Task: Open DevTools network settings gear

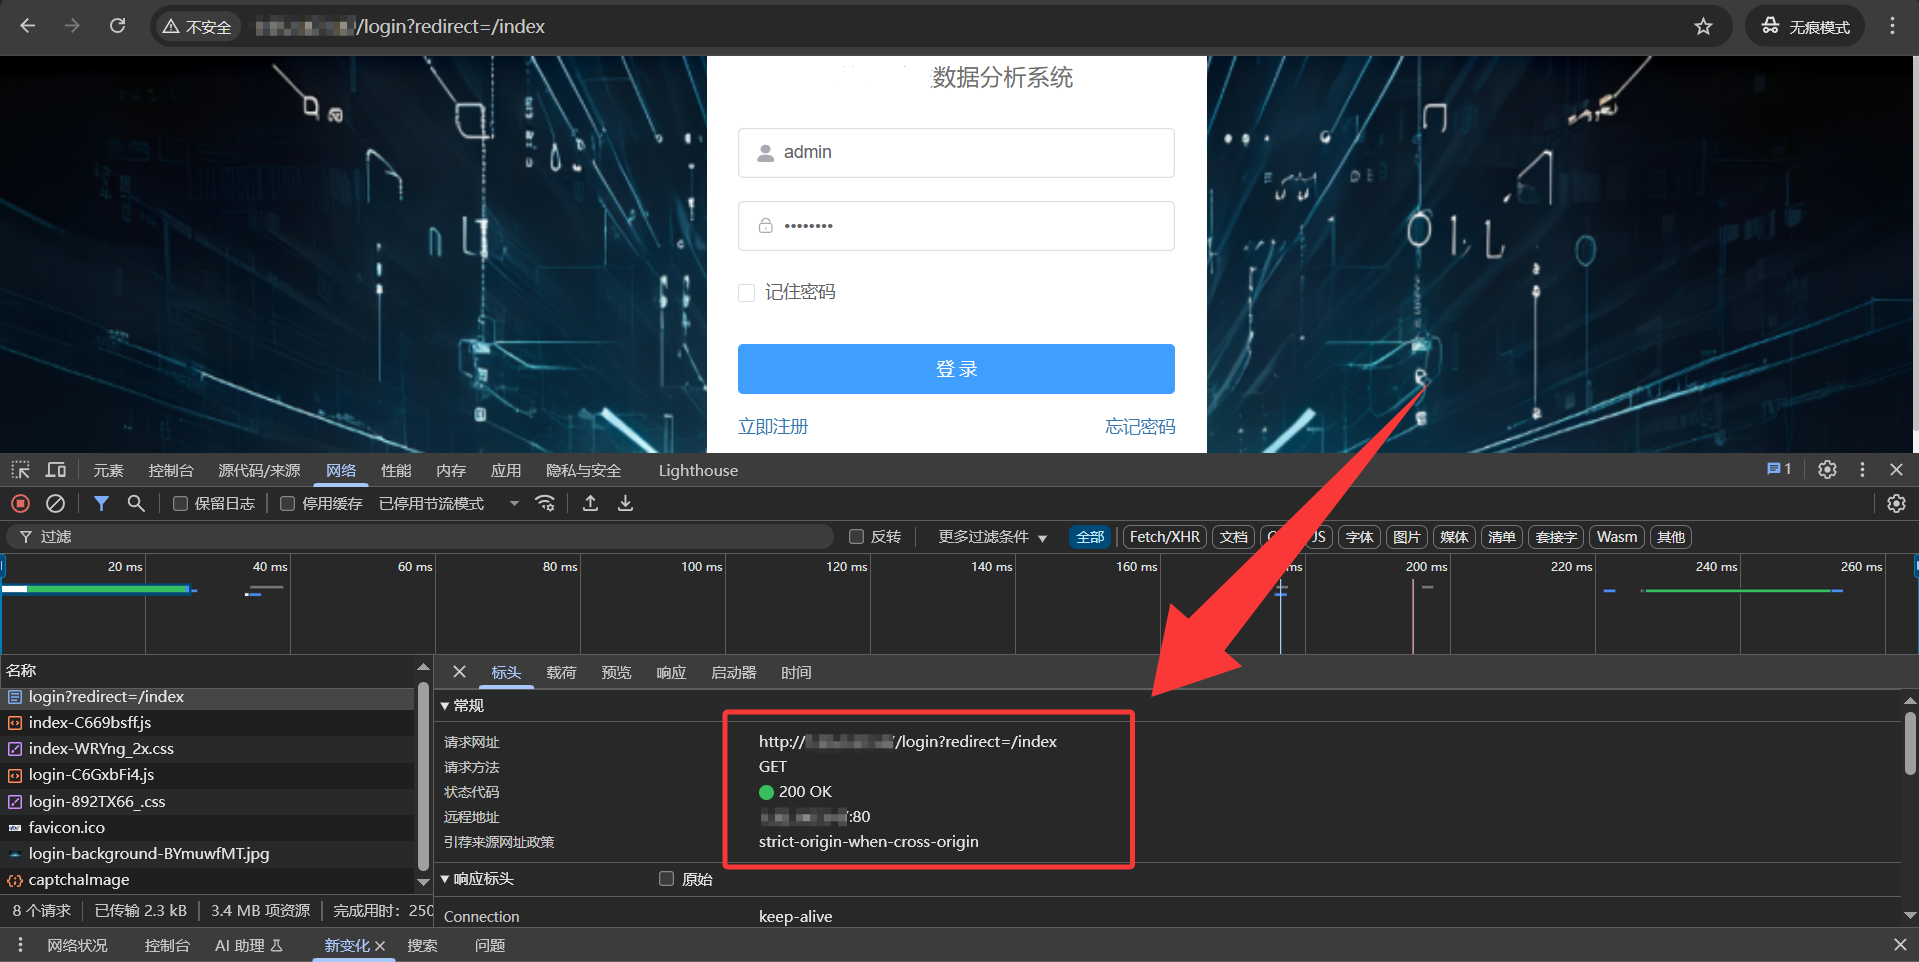Action: pyautogui.click(x=1899, y=503)
